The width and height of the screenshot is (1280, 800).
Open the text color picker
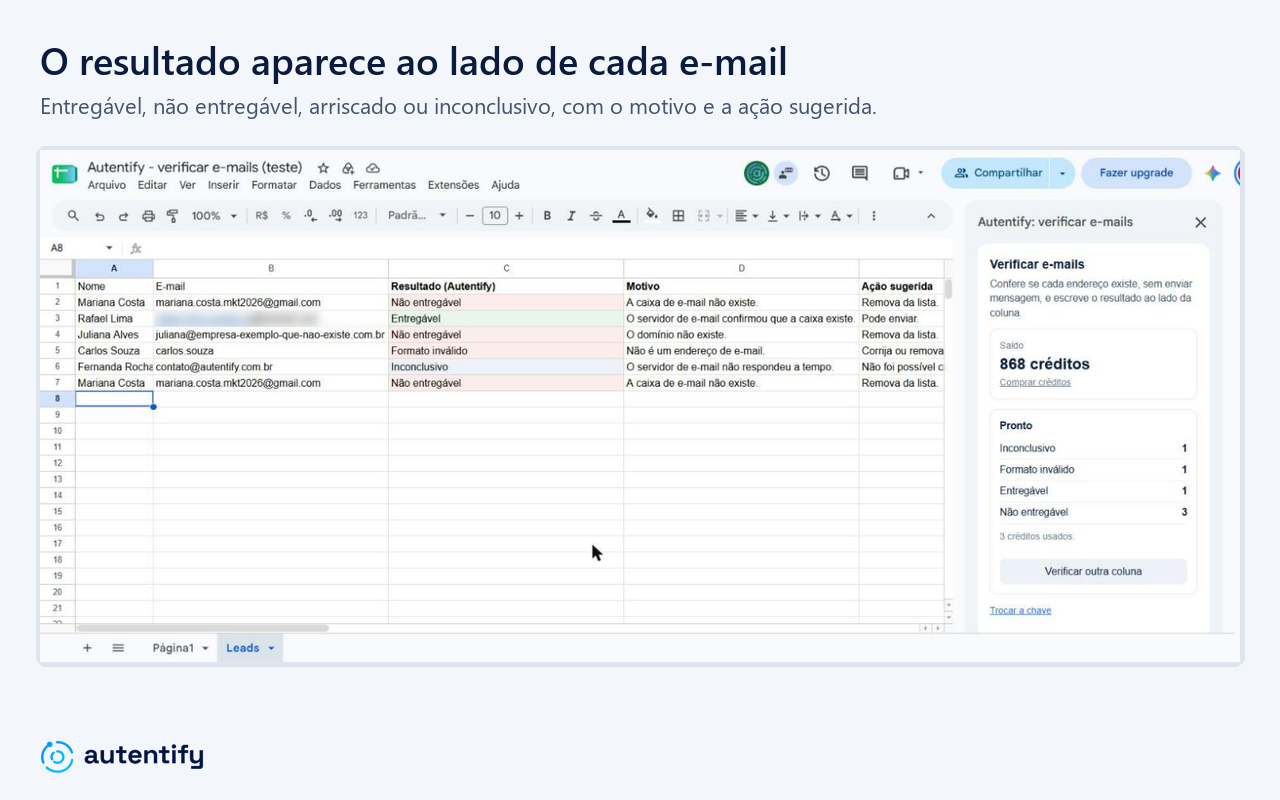point(621,215)
